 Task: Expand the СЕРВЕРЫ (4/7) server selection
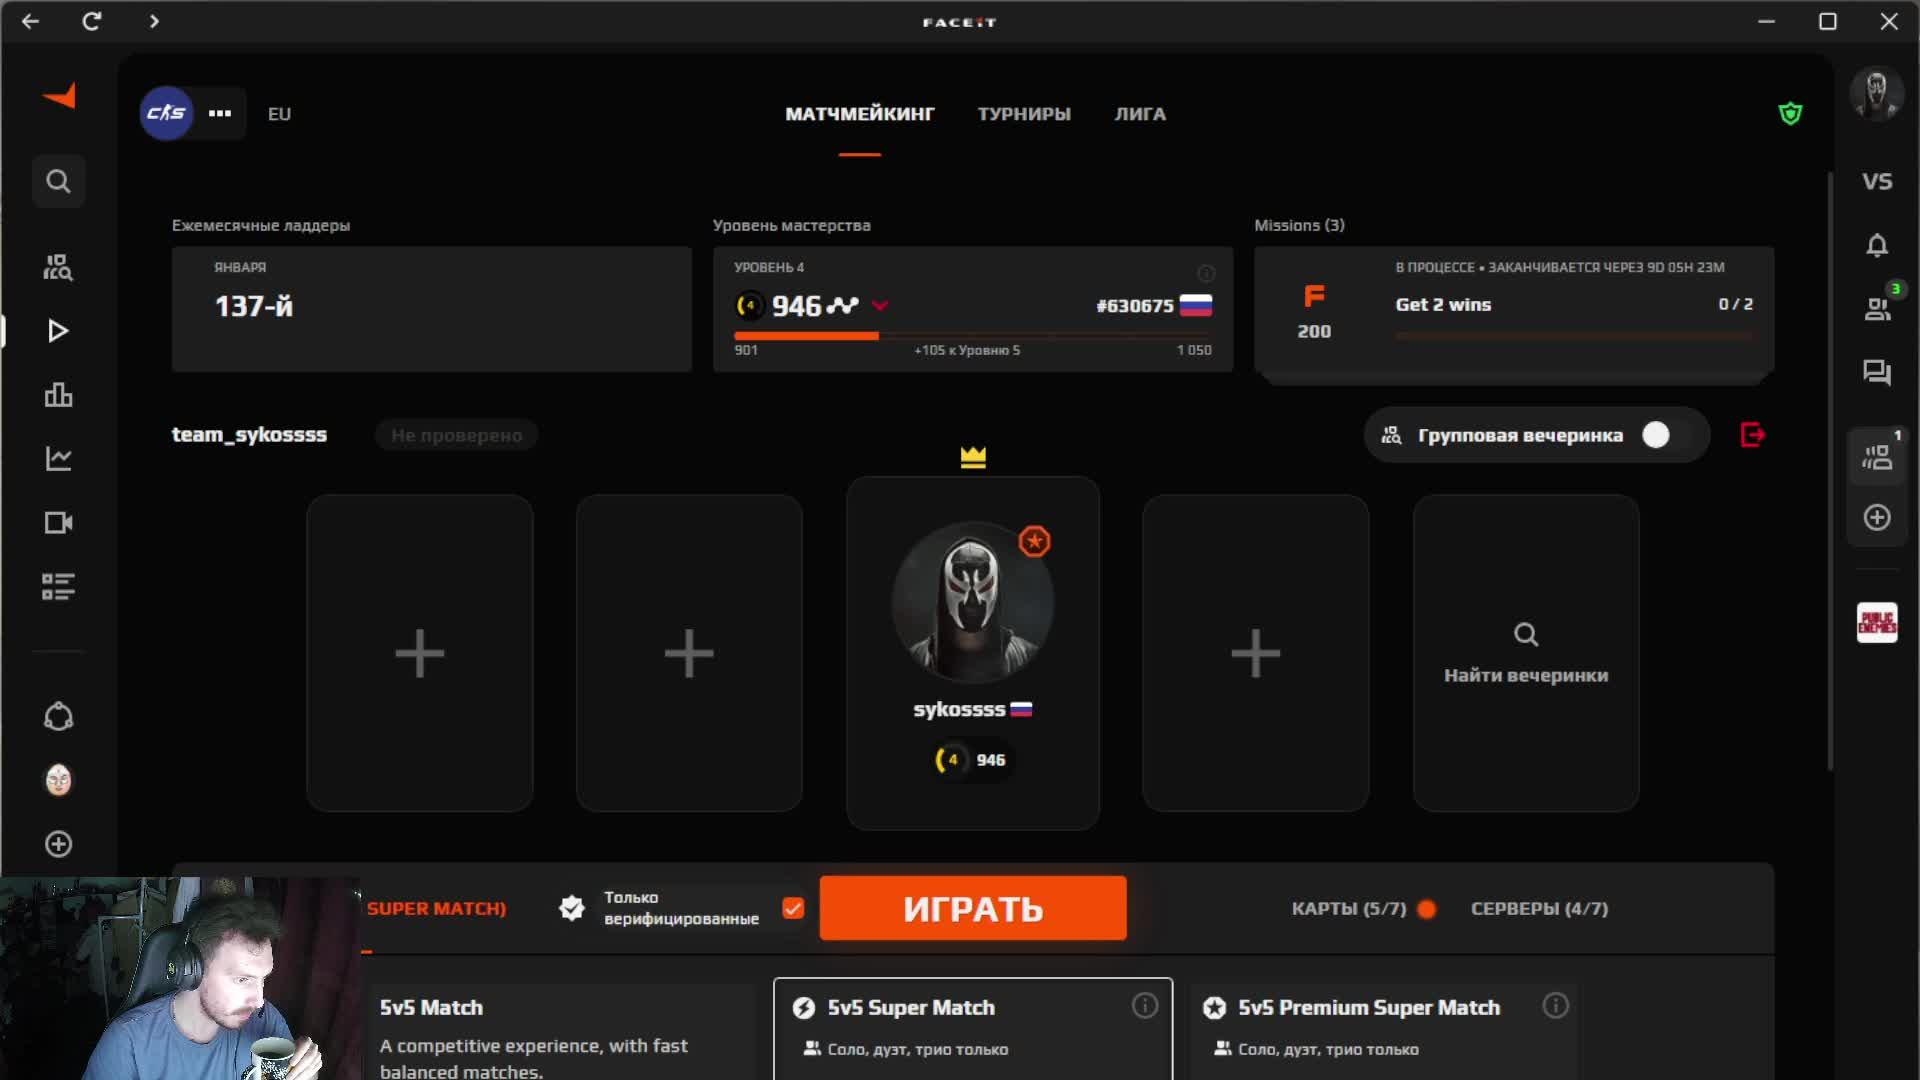click(1539, 909)
